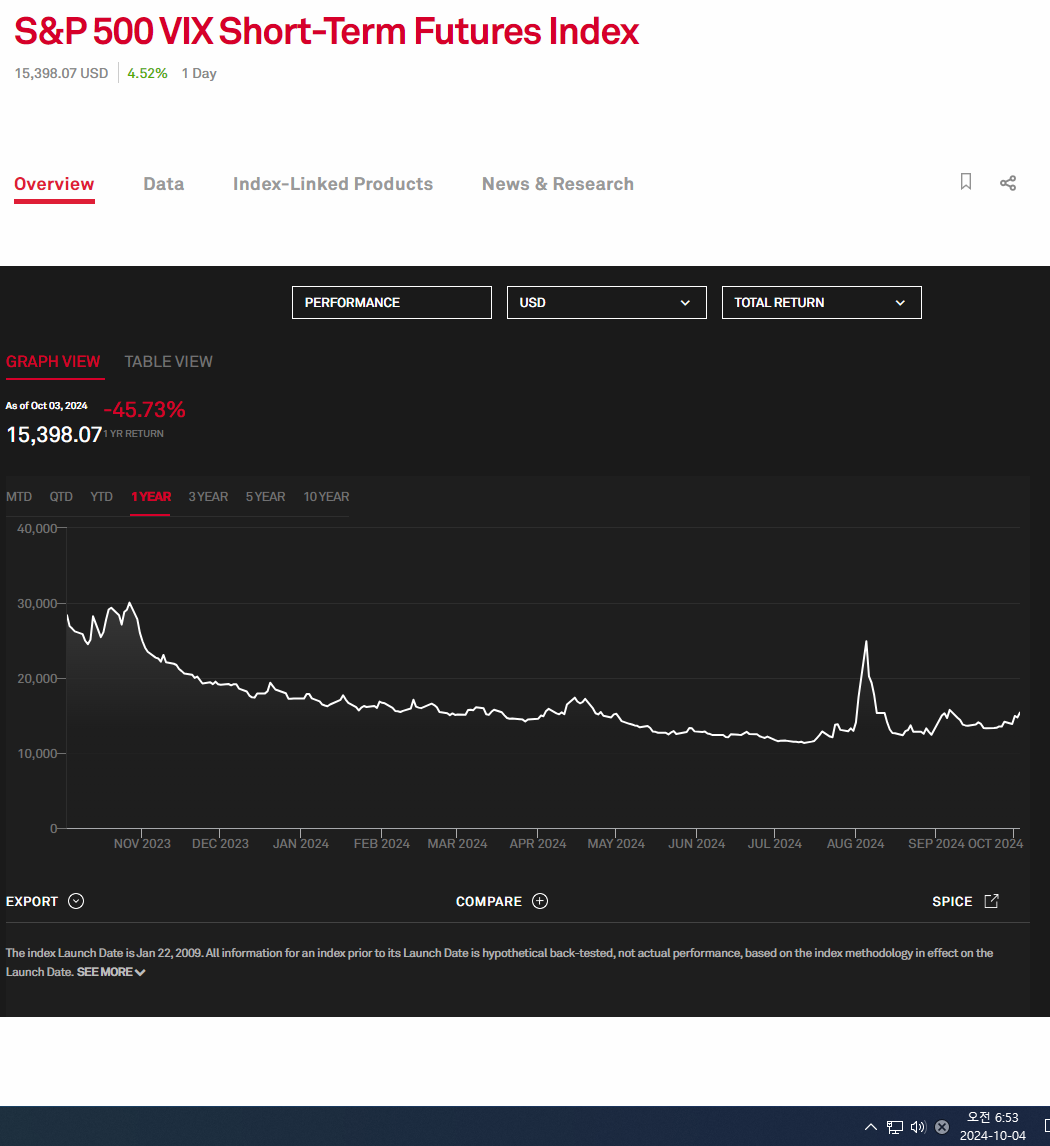Select the QTD time range
The width and height of the screenshot is (1050, 1146).
[61, 496]
